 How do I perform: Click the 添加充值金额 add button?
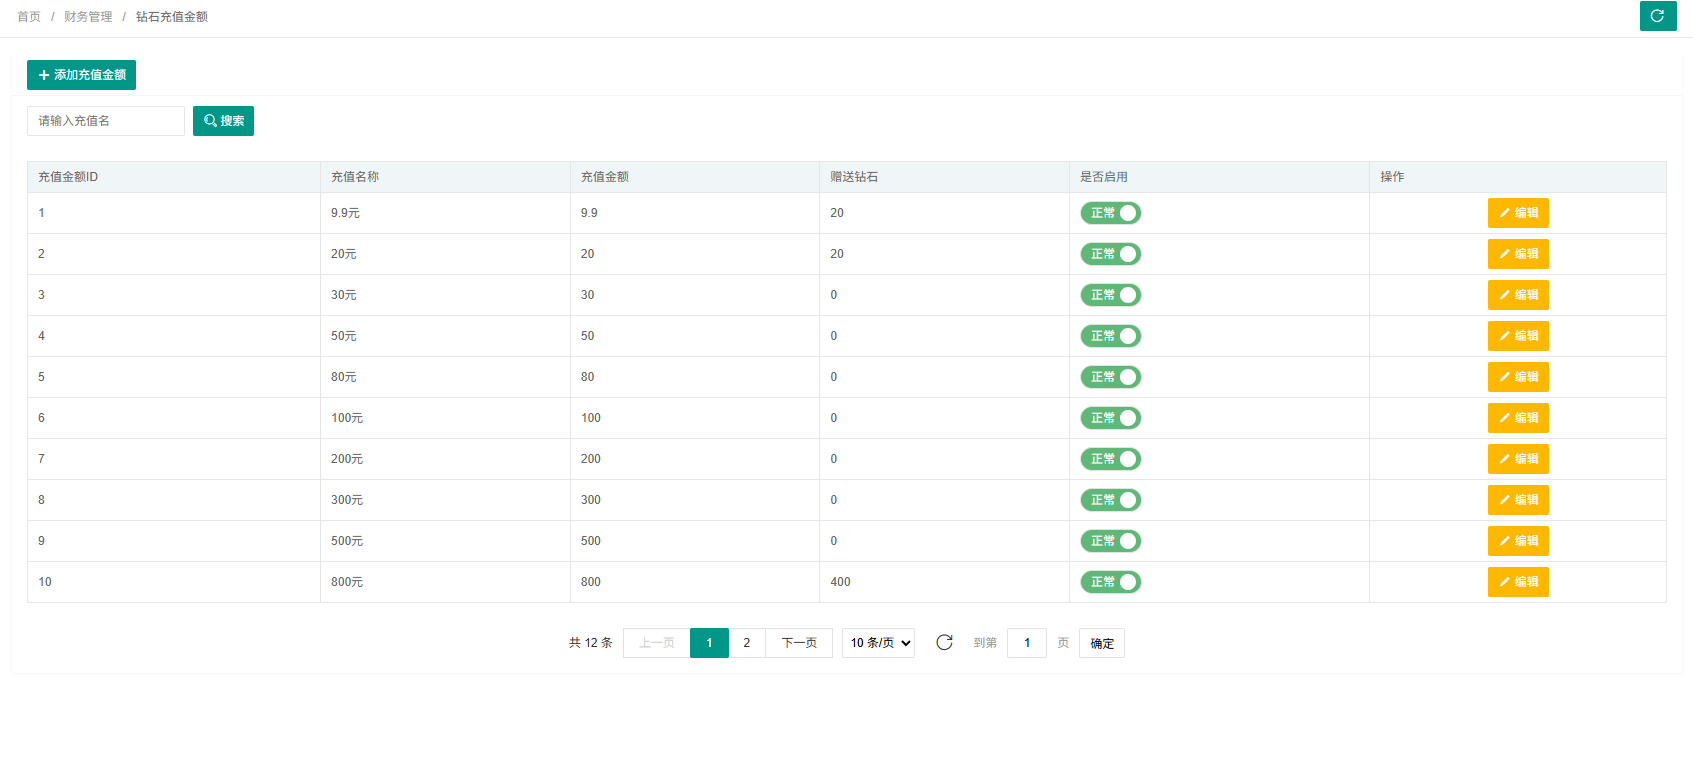pyautogui.click(x=81, y=75)
